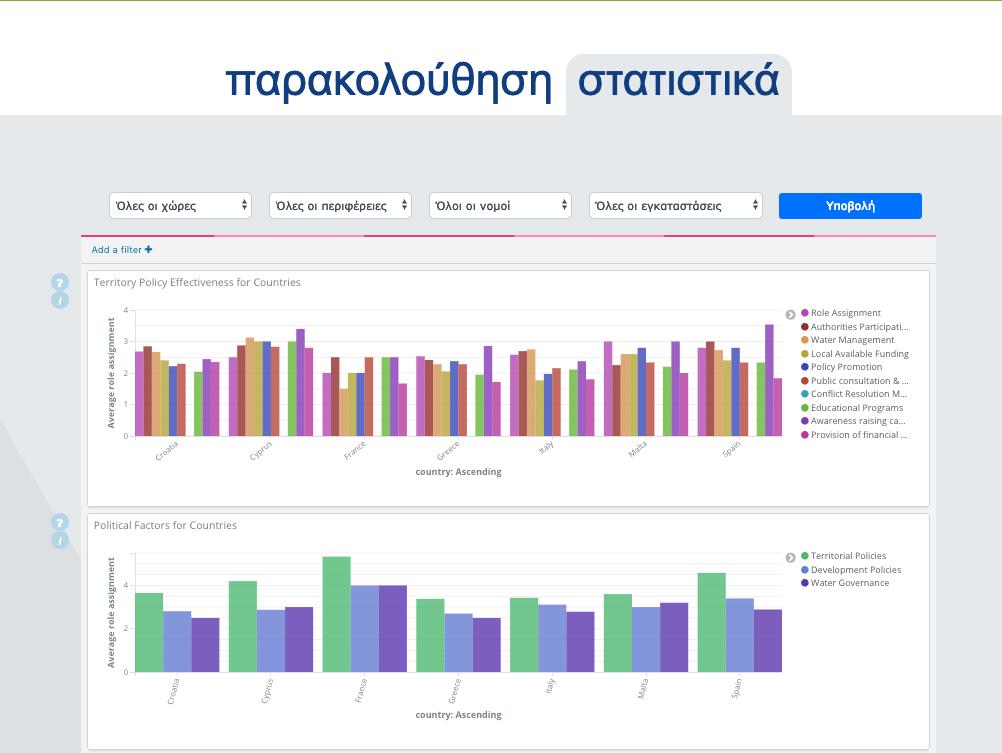Screen dimensions: 1002x753
Task: Click the Add a filter link
Action: click(121, 249)
